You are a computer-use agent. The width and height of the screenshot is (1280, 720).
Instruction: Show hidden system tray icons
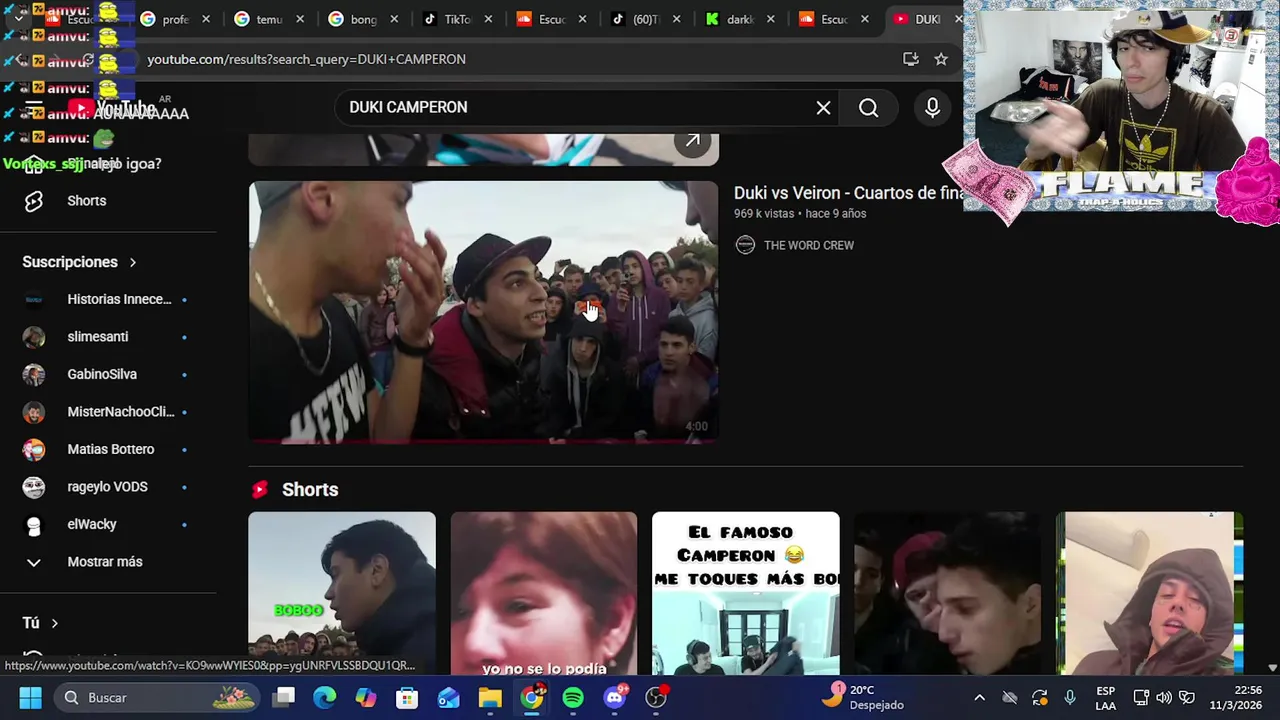(x=979, y=697)
